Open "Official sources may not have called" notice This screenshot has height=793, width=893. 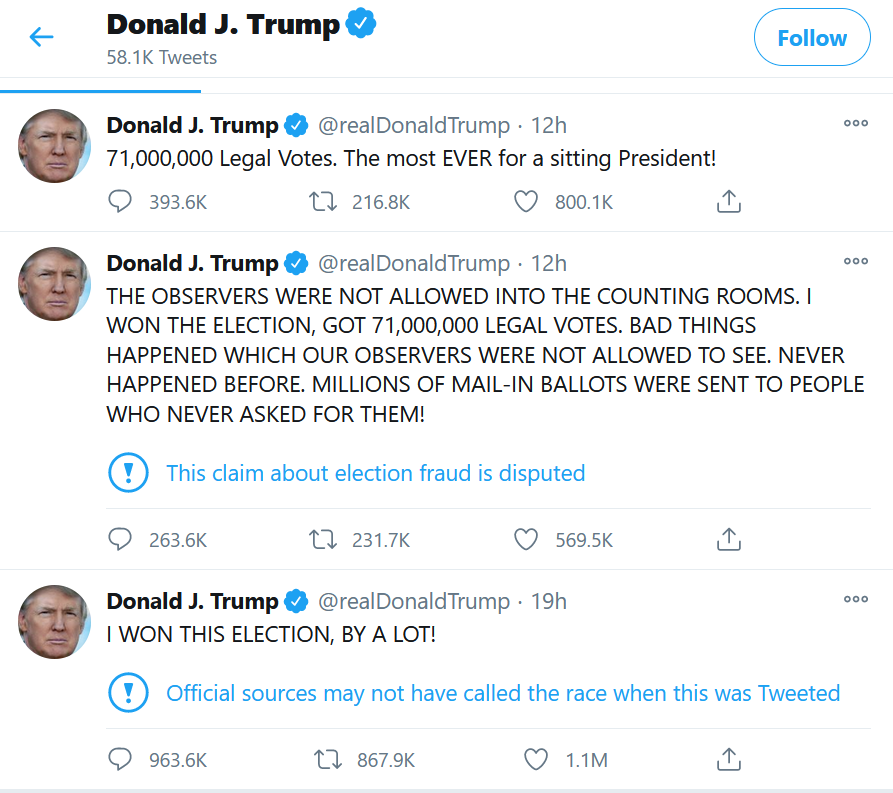pyautogui.click(x=502, y=693)
